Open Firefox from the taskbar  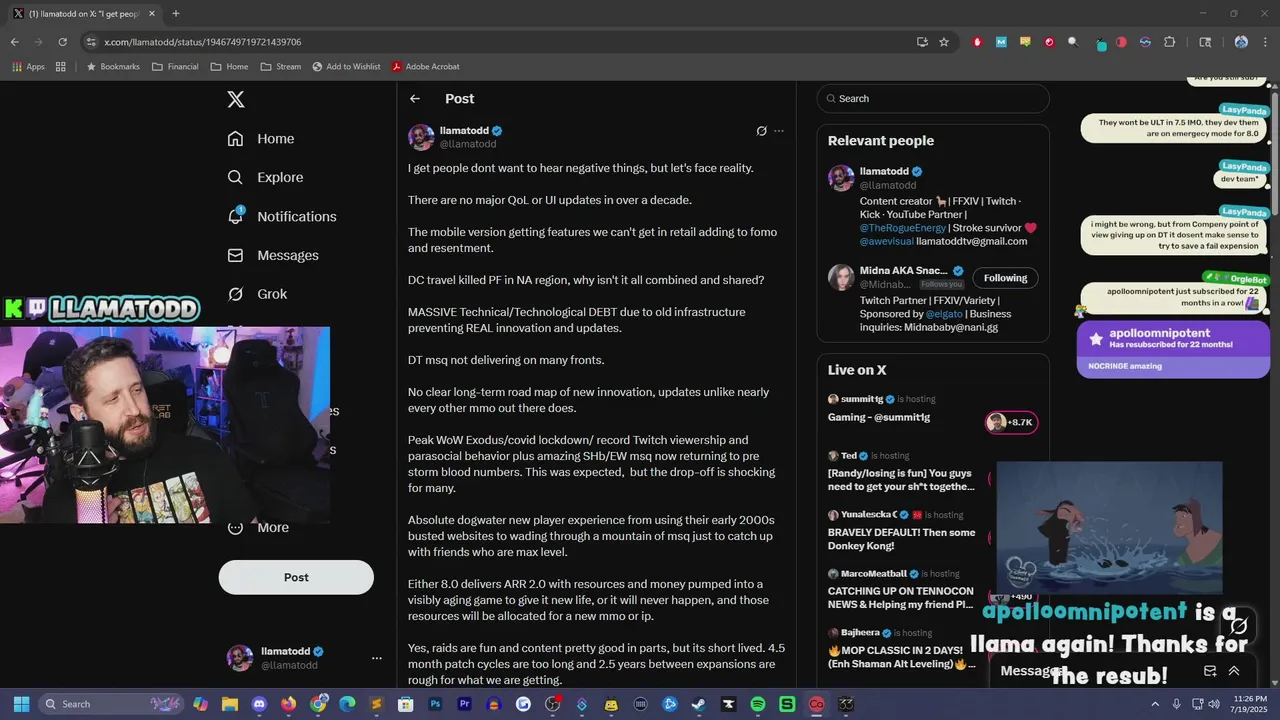coord(289,704)
